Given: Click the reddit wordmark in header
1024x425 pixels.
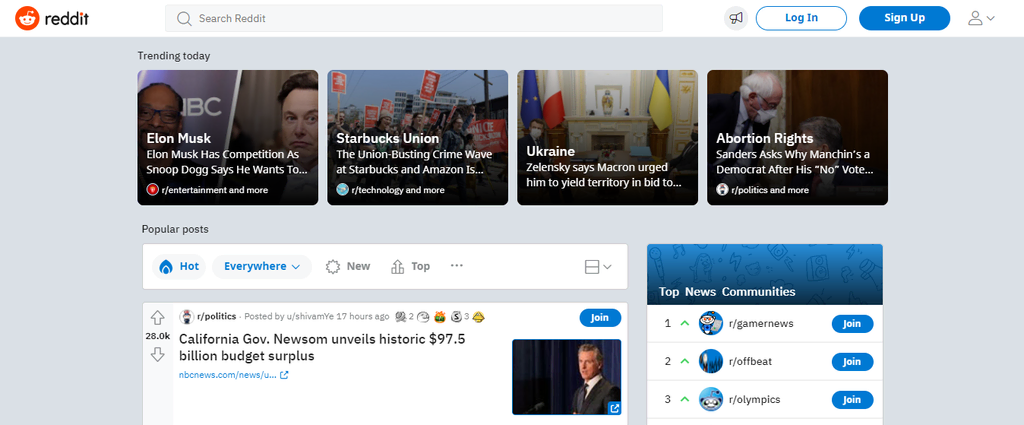Looking at the screenshot, I should [x=67, y=18].
